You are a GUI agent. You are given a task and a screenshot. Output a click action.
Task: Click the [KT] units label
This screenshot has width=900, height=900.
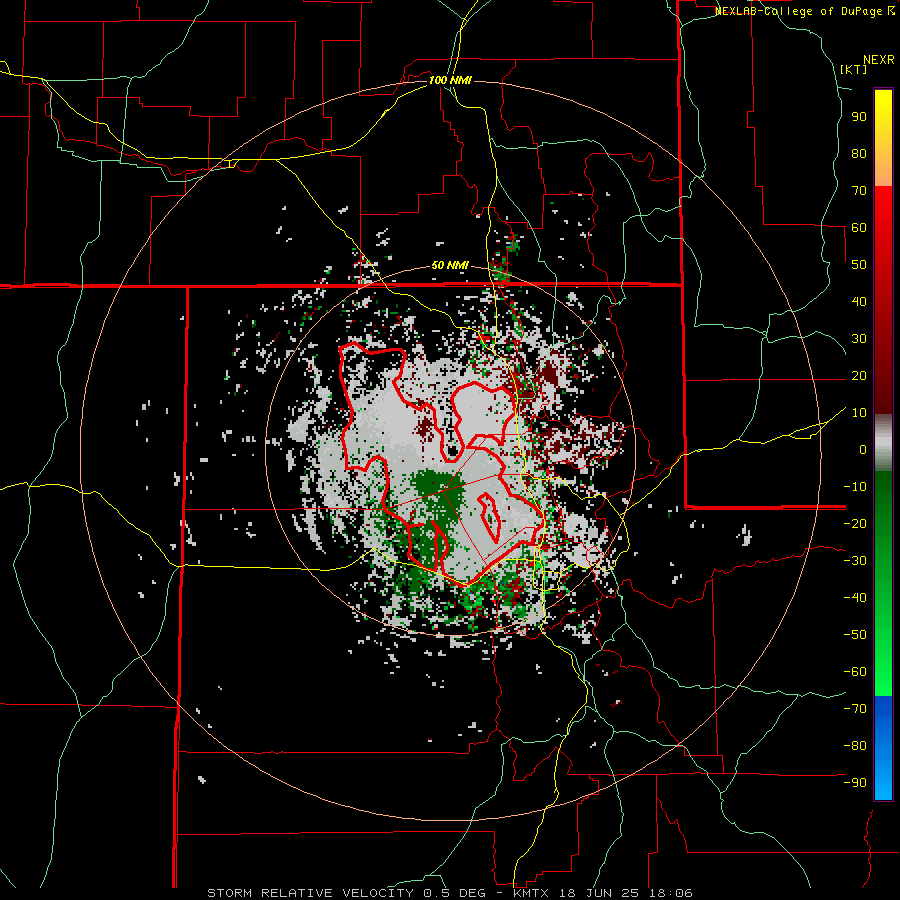pyautogui.click(x=854, y=69)
